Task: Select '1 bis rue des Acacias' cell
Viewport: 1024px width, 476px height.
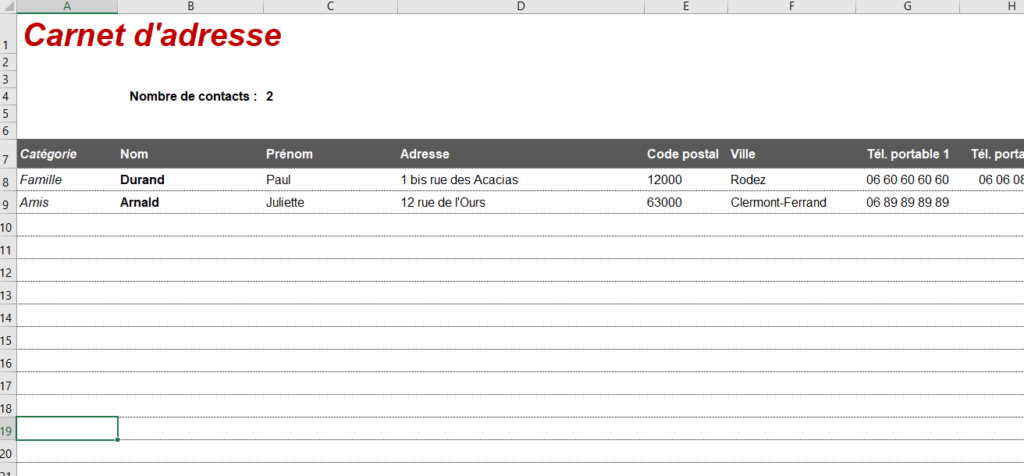Action: tap(520, 180)
